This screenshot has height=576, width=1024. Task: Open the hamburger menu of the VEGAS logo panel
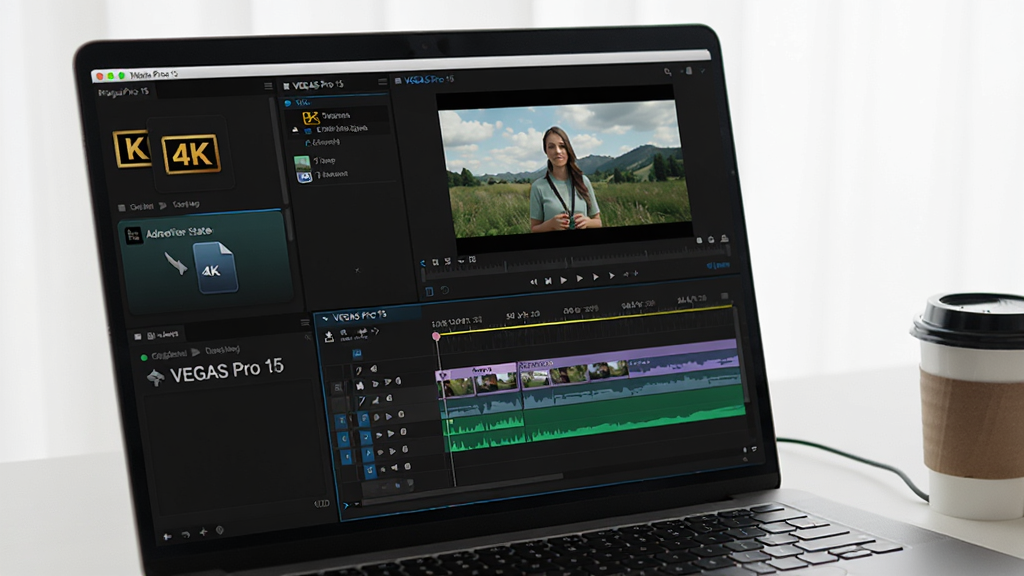click(304, 322)
